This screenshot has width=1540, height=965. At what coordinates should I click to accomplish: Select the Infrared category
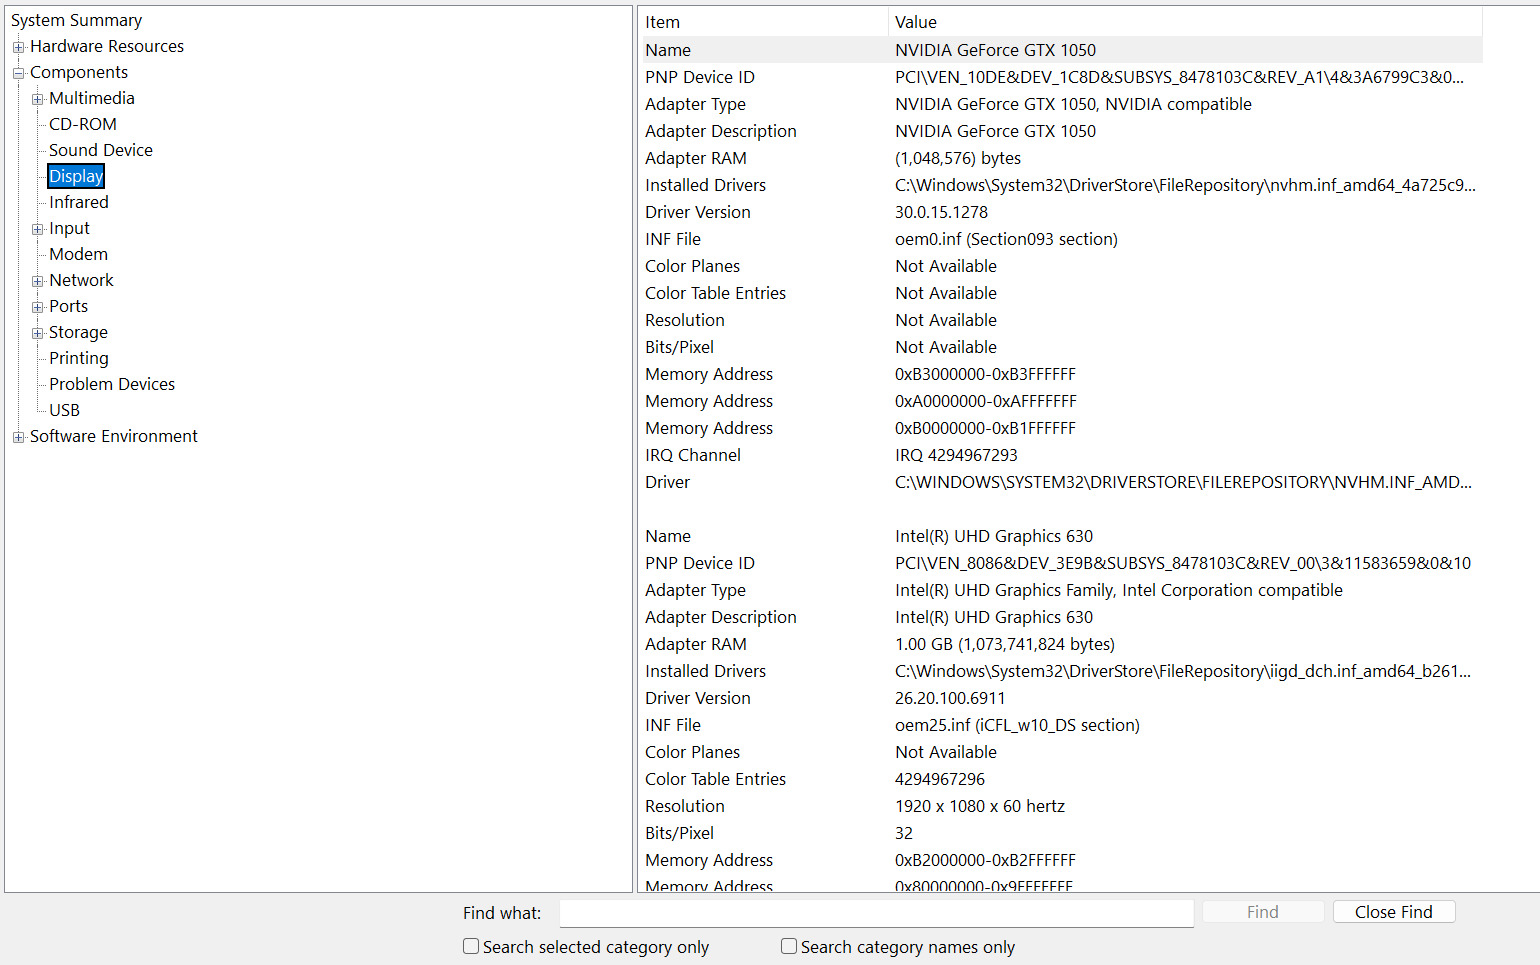[x=79, y=202]
